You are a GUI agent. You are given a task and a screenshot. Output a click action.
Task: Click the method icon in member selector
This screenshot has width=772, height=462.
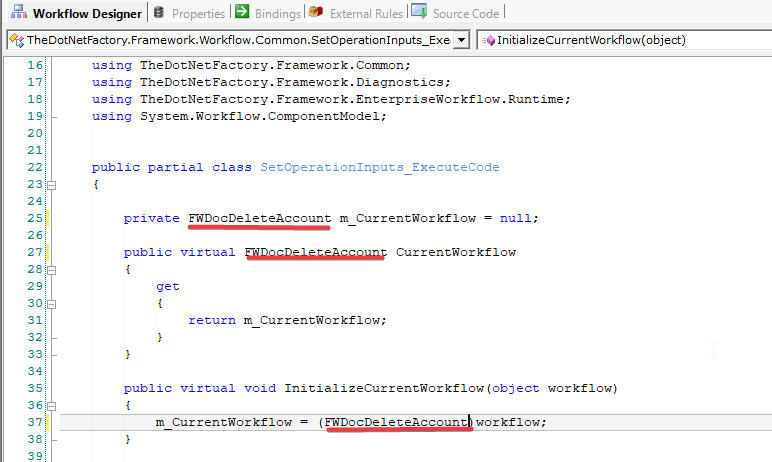click(x=488, y=40)
